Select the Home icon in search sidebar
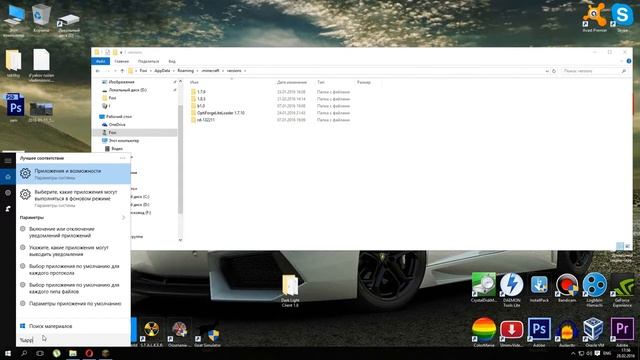 tap(8, 177)
